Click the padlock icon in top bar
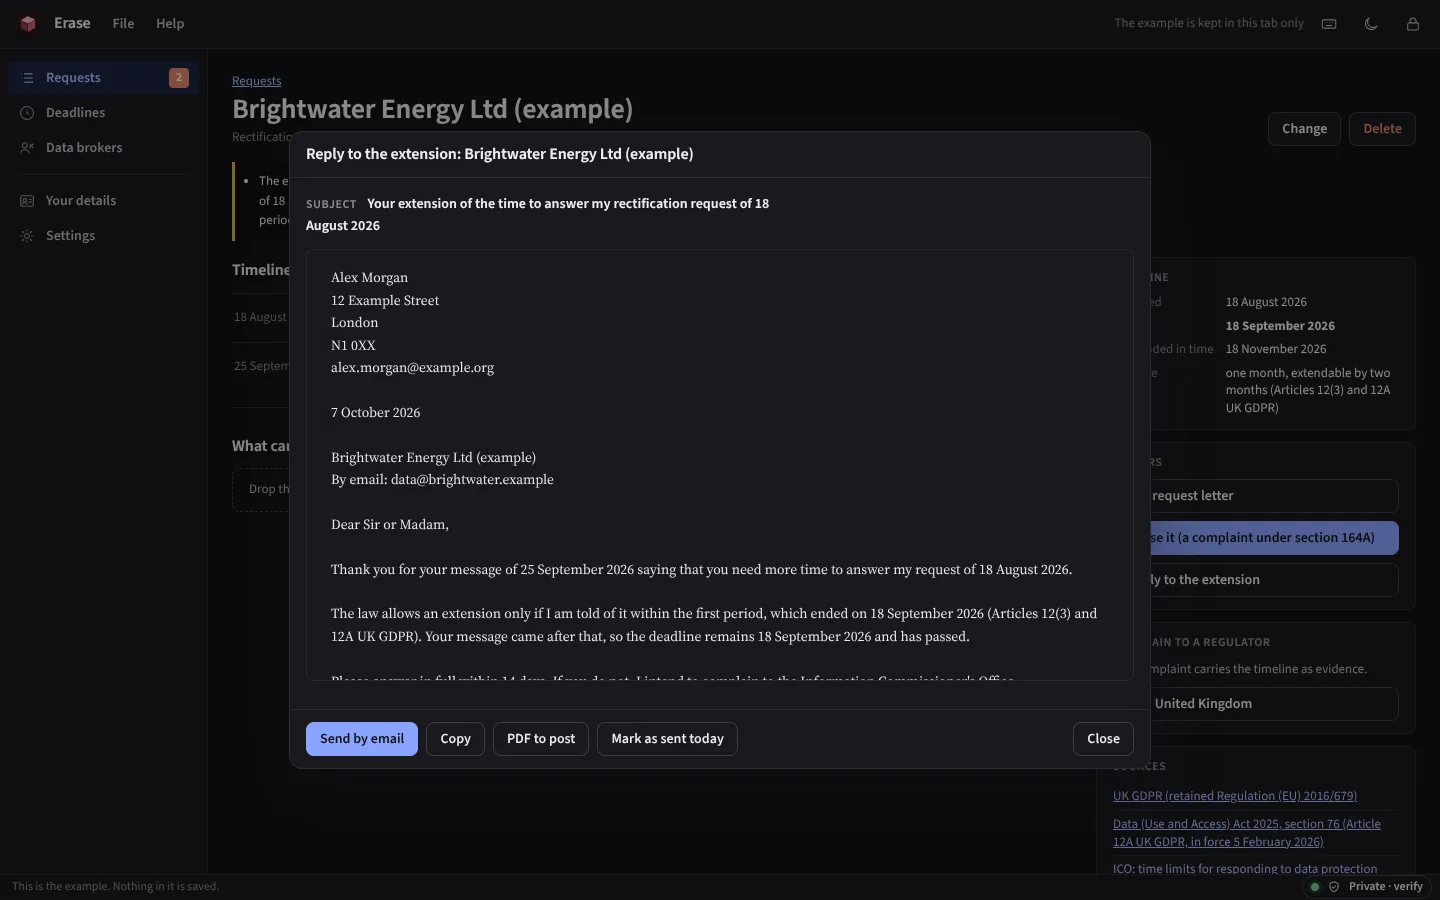This screenshot has height=900, width=1440. [x=1413, y=24]
